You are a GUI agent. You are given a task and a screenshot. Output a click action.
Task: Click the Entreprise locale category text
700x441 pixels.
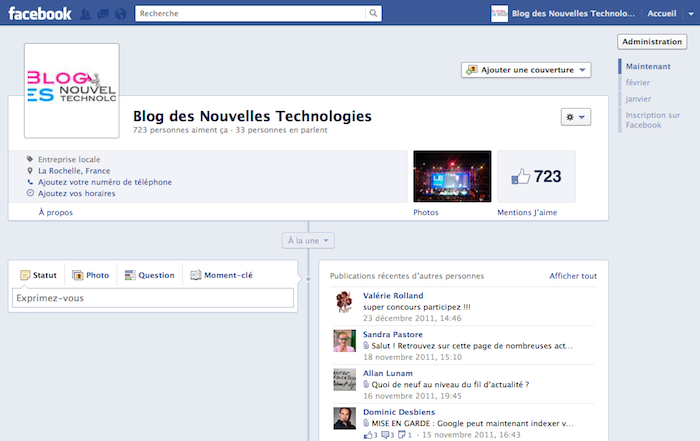69,159
